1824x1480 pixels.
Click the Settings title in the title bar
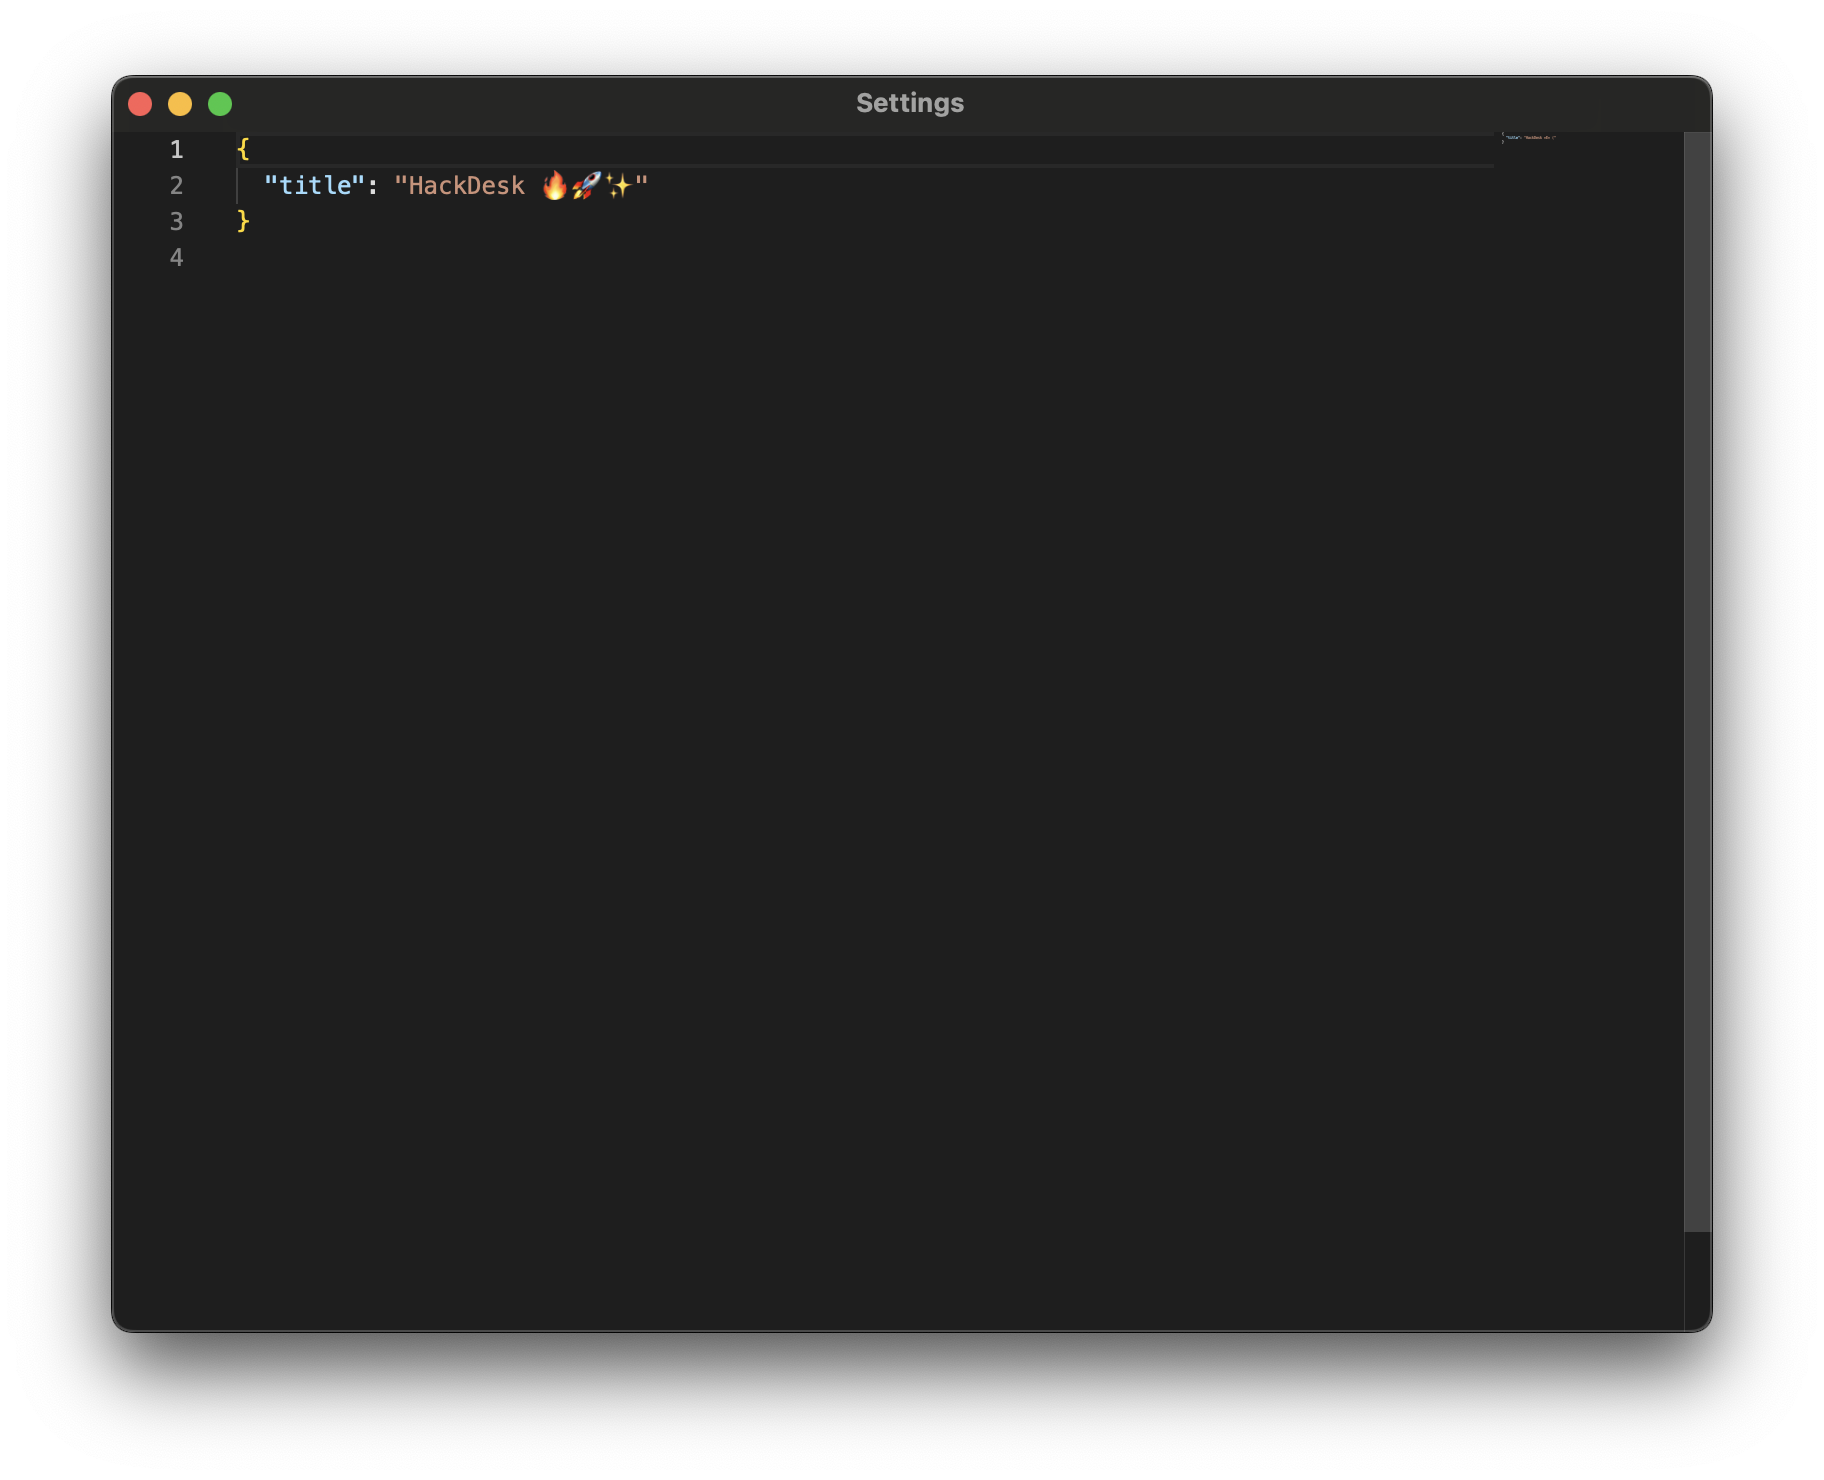[x=909, y=103]
